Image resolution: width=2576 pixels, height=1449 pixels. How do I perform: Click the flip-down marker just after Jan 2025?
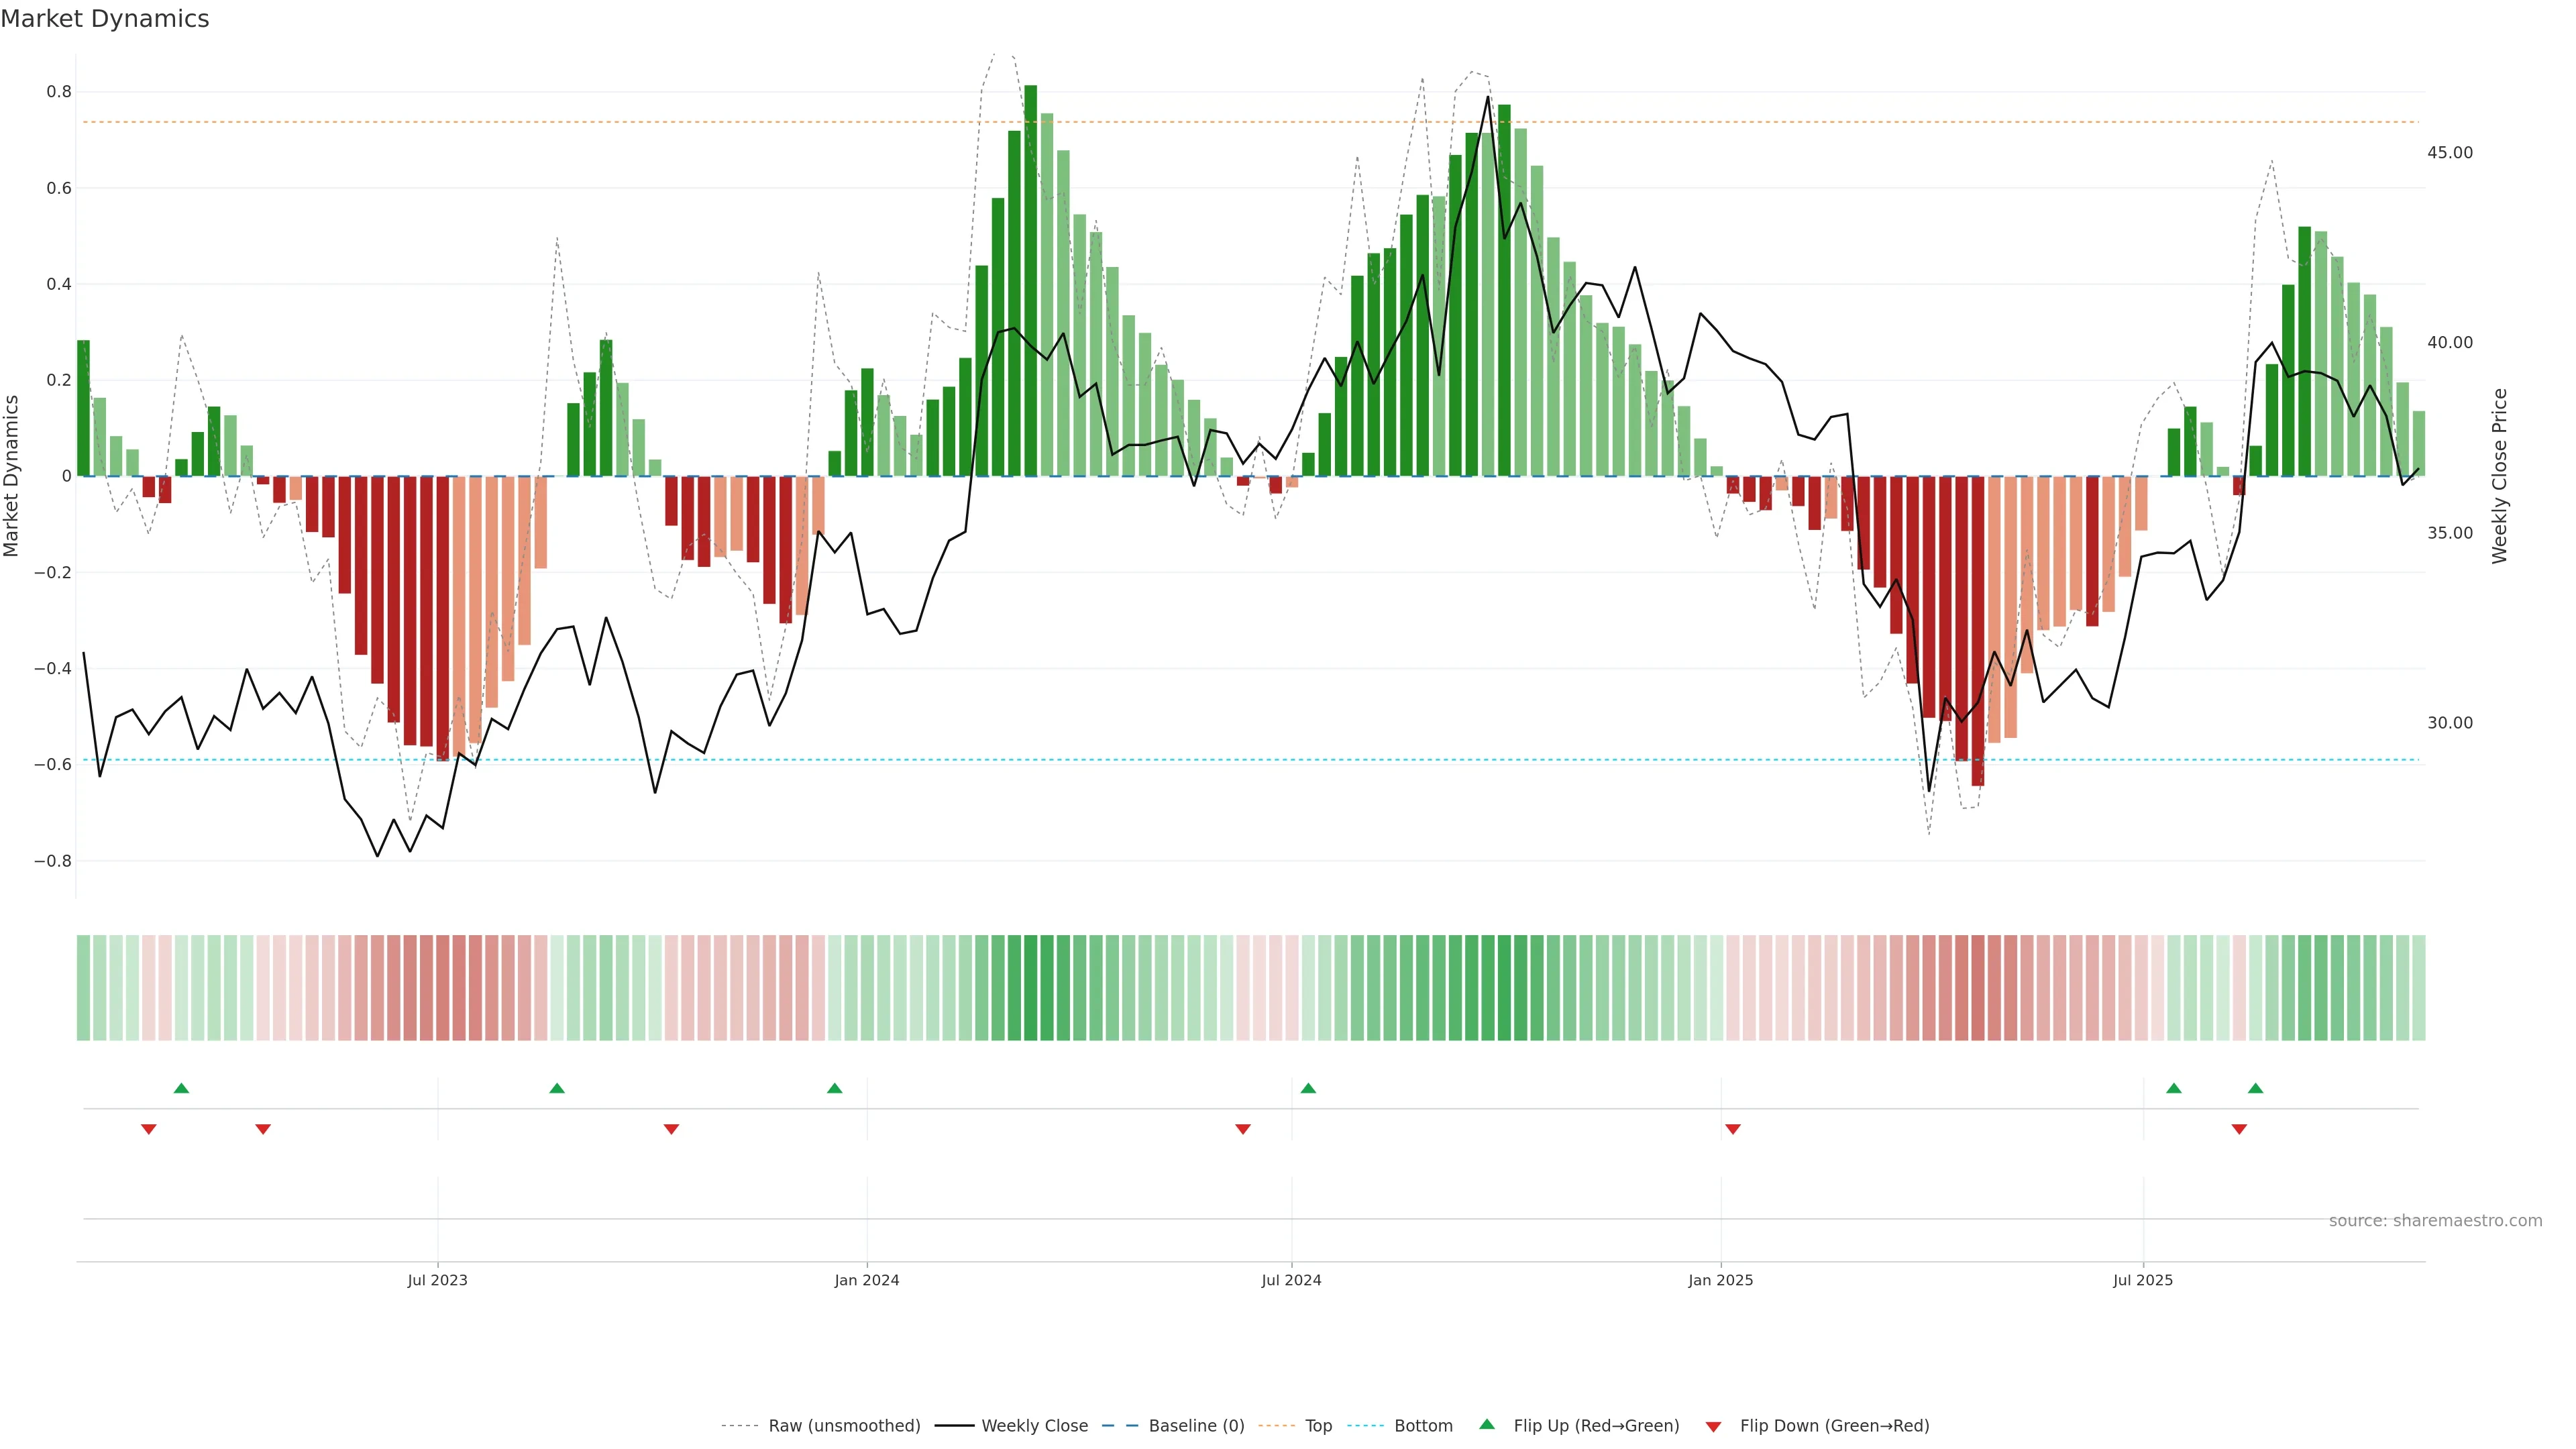click(x=1733, y=1129)
